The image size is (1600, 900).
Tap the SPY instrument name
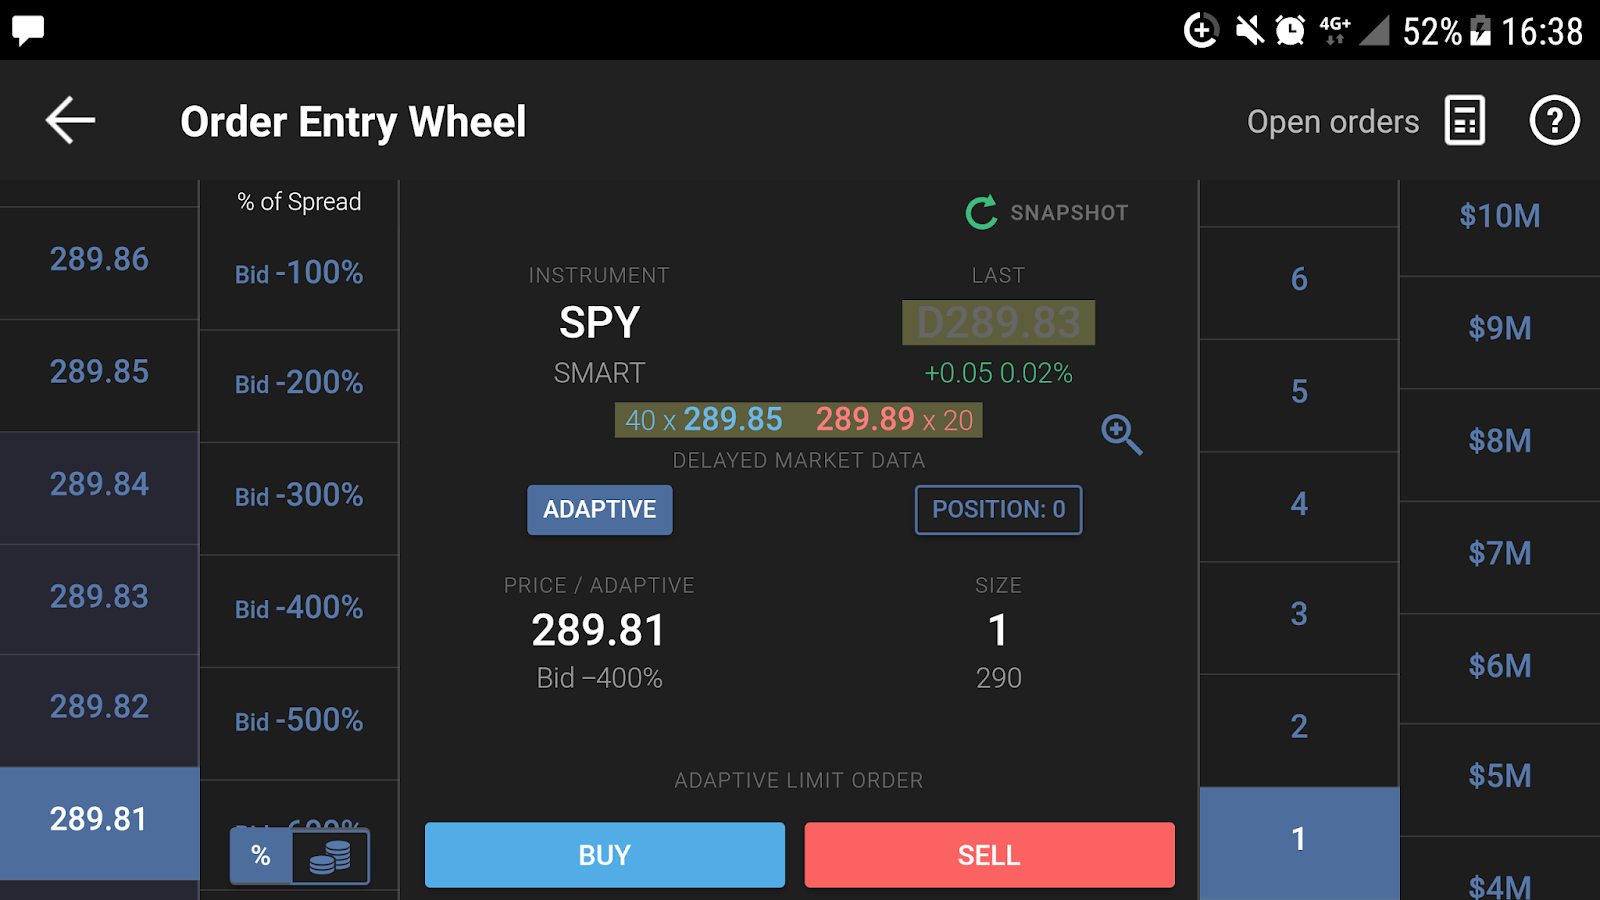599,323
